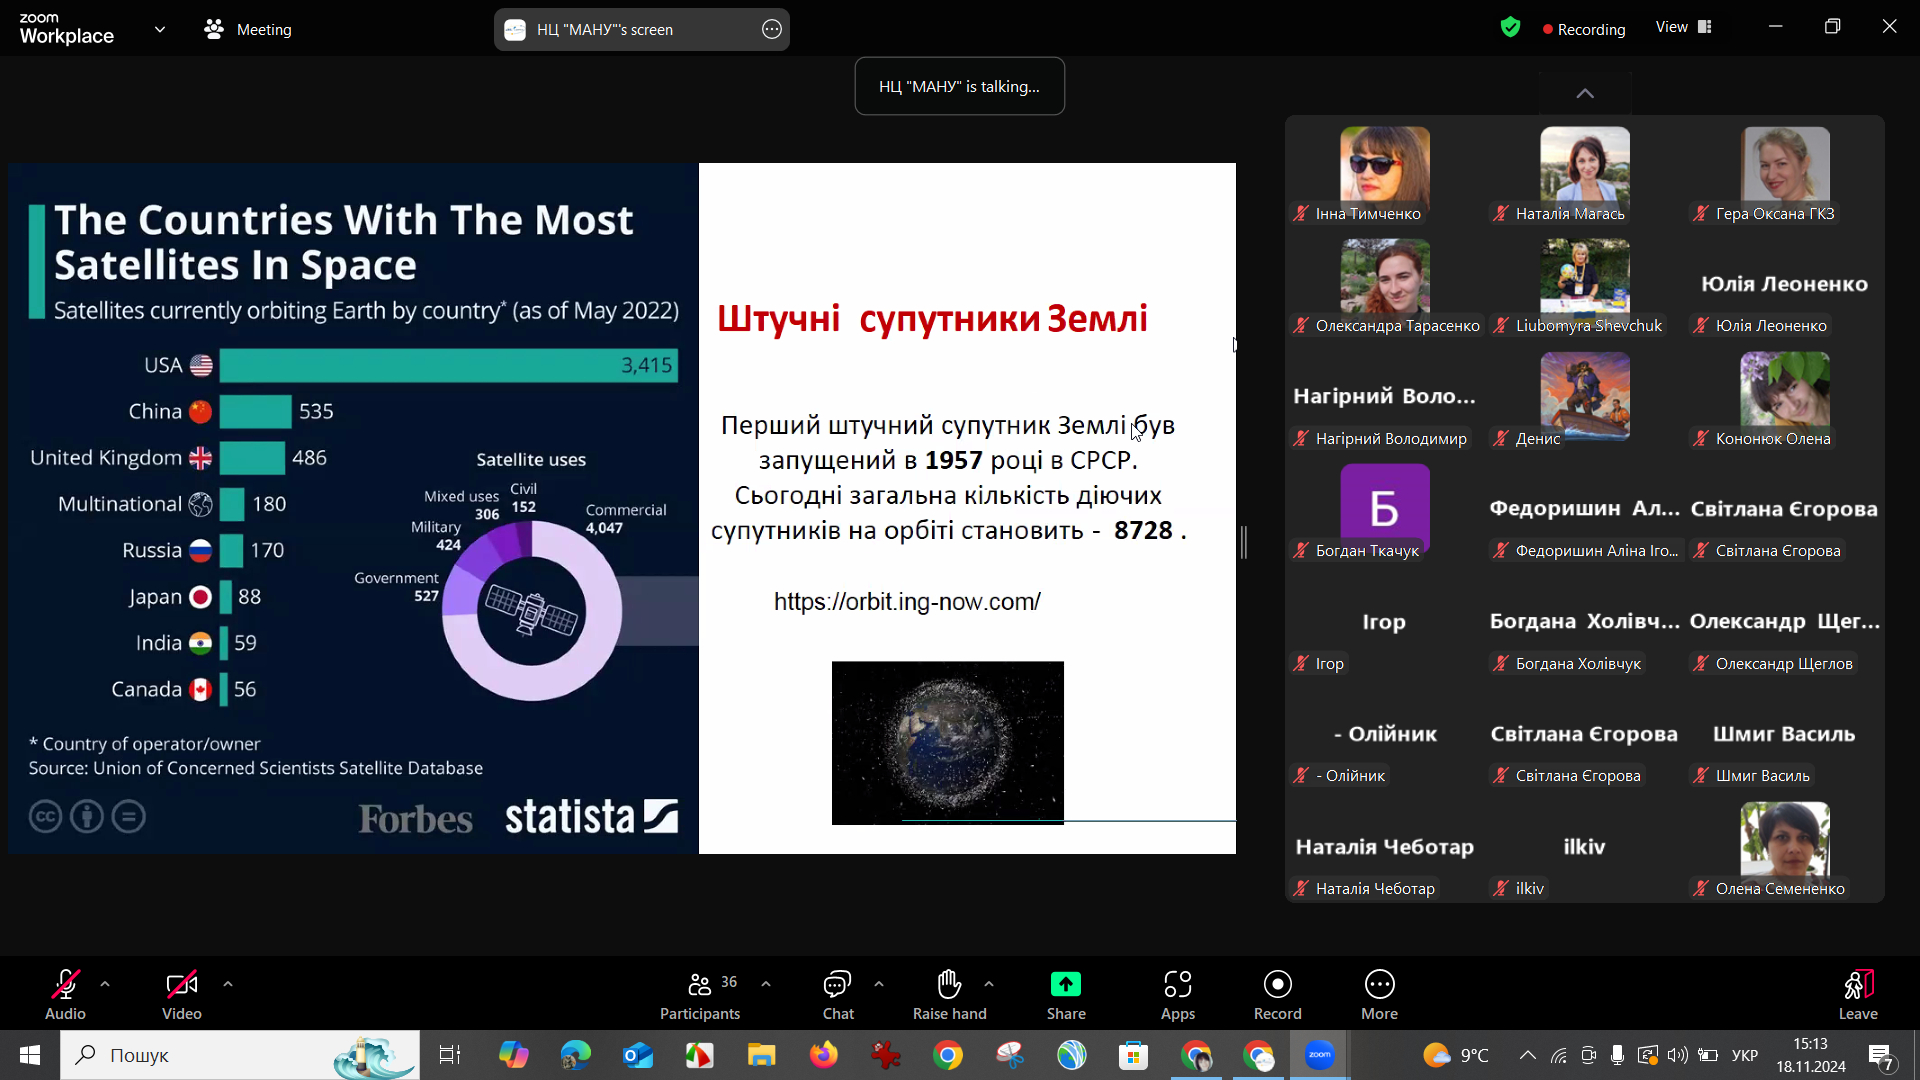Switch to Zoom app in the taskbar
The image size is (1920, 1080).
coord(1320,1055)
